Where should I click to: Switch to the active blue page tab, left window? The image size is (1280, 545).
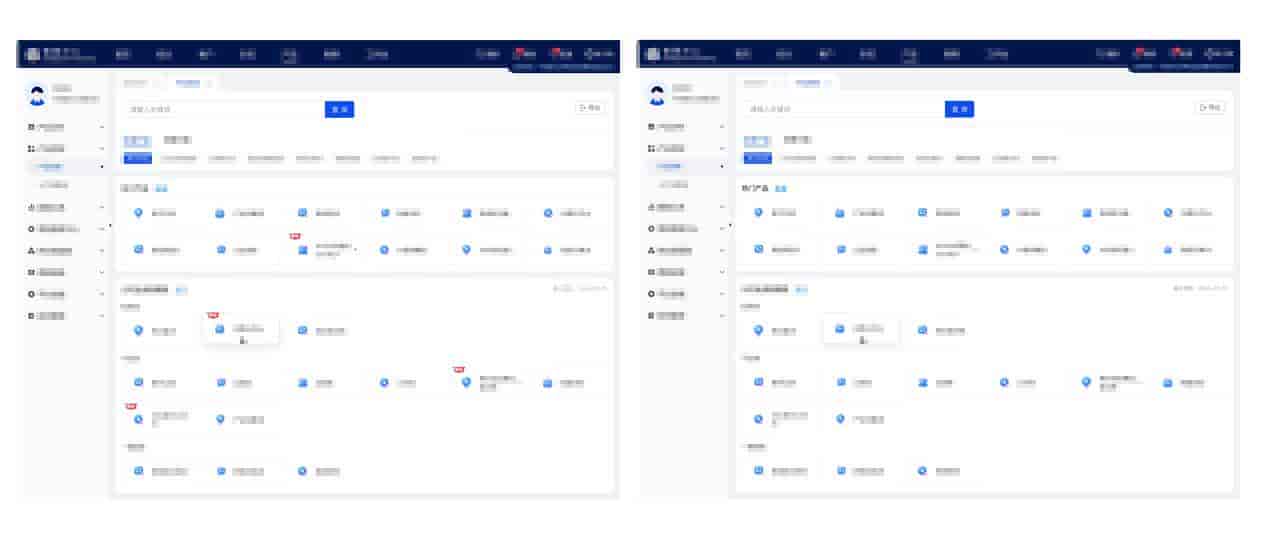point(188,83)
